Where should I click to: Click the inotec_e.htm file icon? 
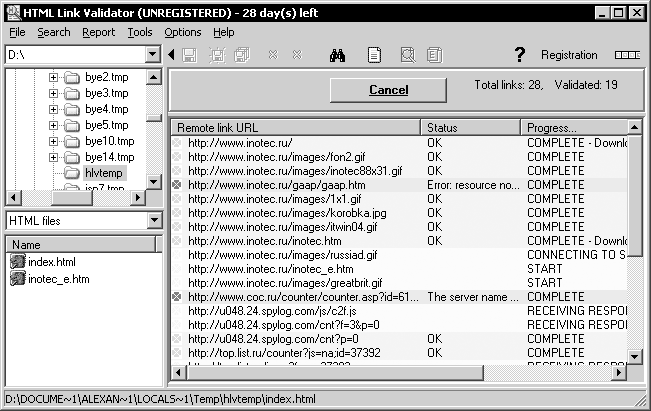[x=17, y=279]
